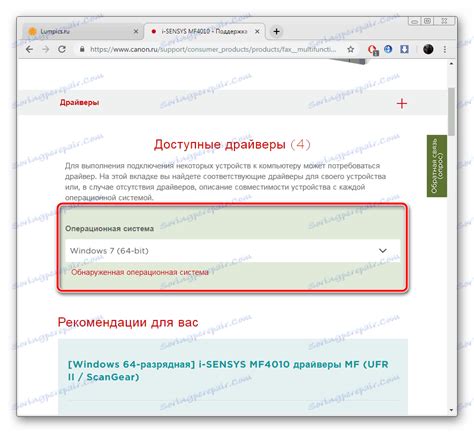Viewport: 474px width, 433px height.
Task: Click the Доступные драйверы (4) heading
Action: (x=232, y=145)
